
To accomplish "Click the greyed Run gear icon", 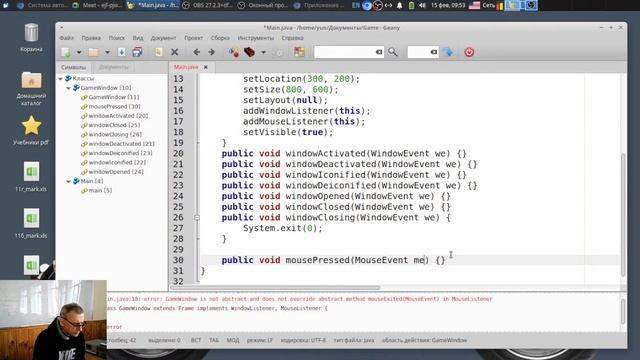I will 279,52.
